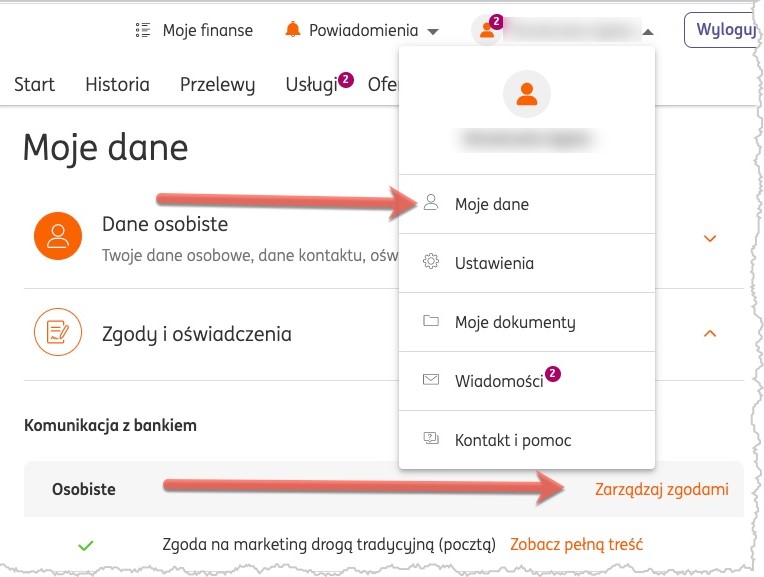
Task: Click the Wiadomości unread count badge
Action: pos(553,374)
